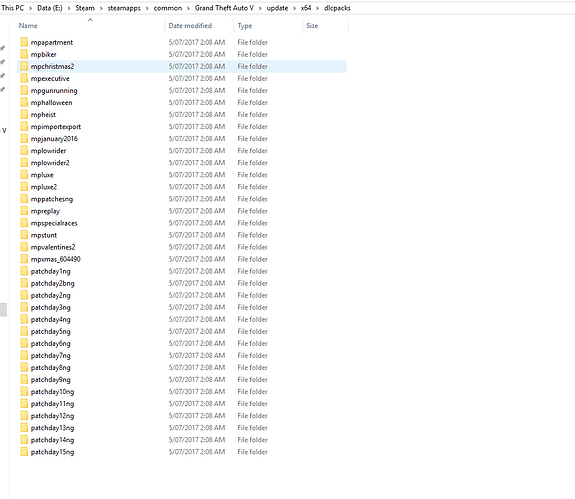Click the mpgunrunning folder icon
This screenshot has height=499, width=575.
(x=24, y=90)
